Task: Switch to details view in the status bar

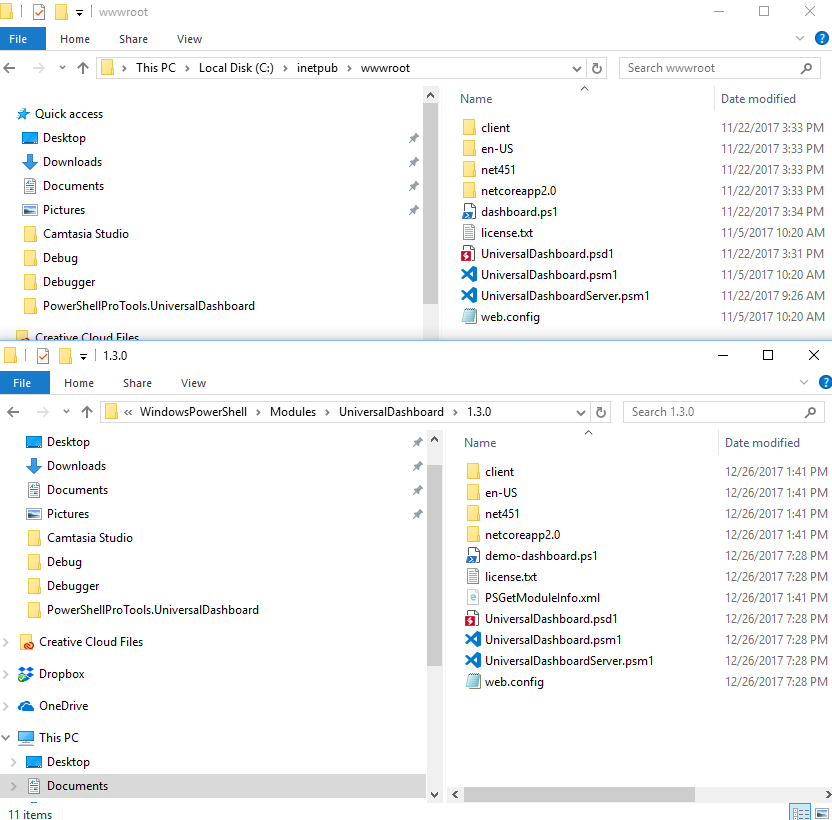Action: click(800, 811)
